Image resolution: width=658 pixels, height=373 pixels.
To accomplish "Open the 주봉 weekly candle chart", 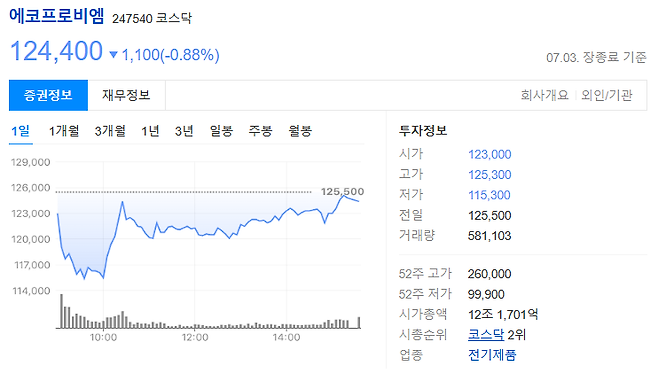I will point(260,131).
